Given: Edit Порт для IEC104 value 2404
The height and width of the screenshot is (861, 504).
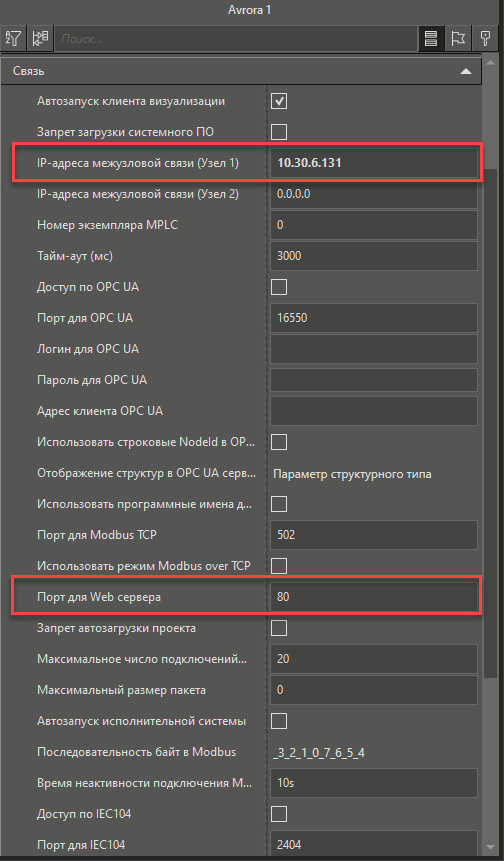Looking at the screenshot, I should click(x=374, y=845).
